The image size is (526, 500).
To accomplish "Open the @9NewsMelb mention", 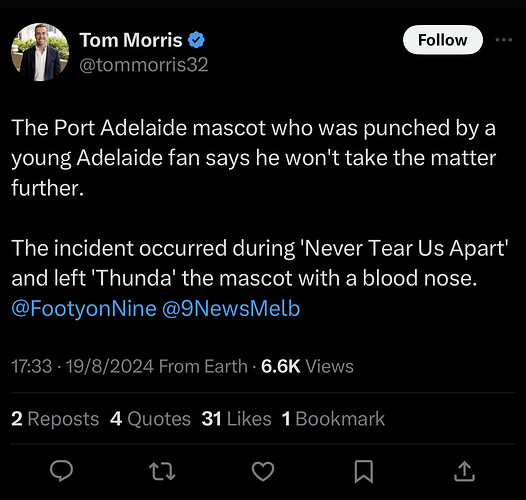I will pyautogui.click(x=231, y=308).
